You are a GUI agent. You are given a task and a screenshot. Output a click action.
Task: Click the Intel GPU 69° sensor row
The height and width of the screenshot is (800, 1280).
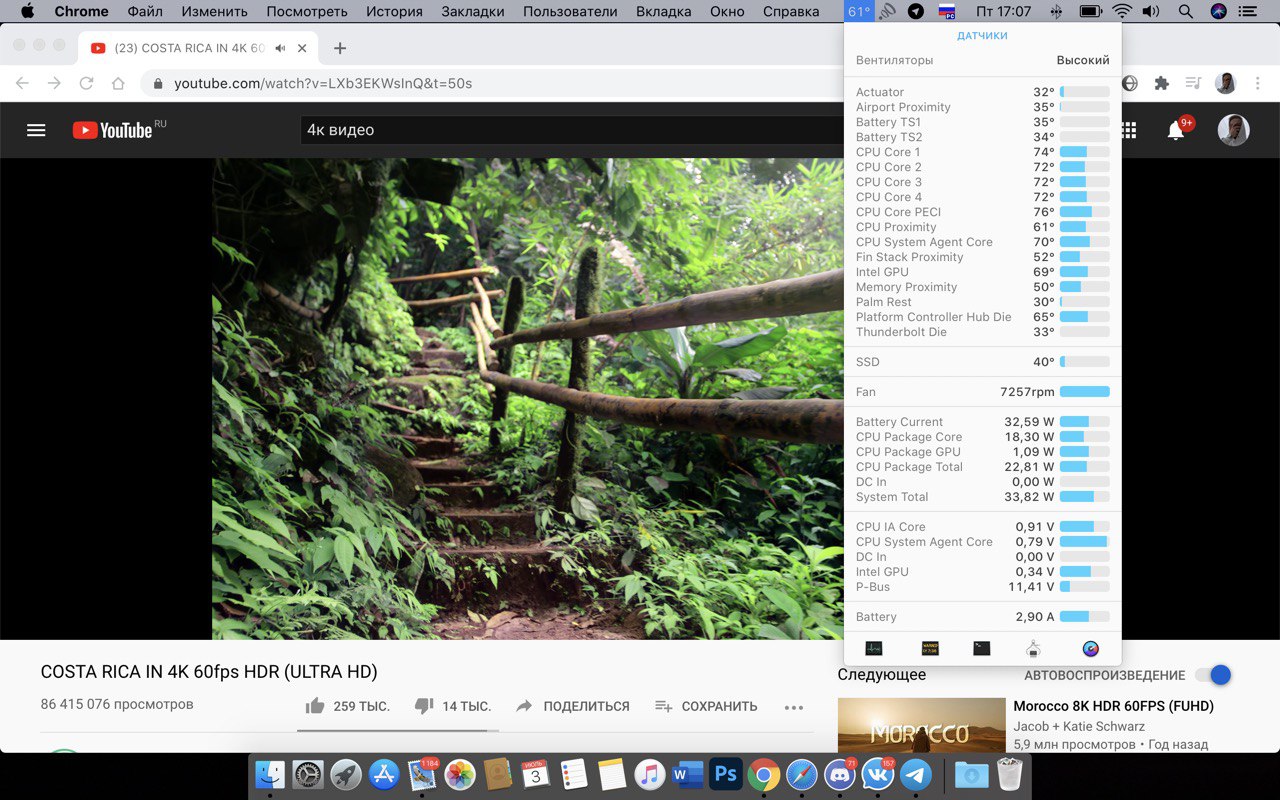(982, 272)
